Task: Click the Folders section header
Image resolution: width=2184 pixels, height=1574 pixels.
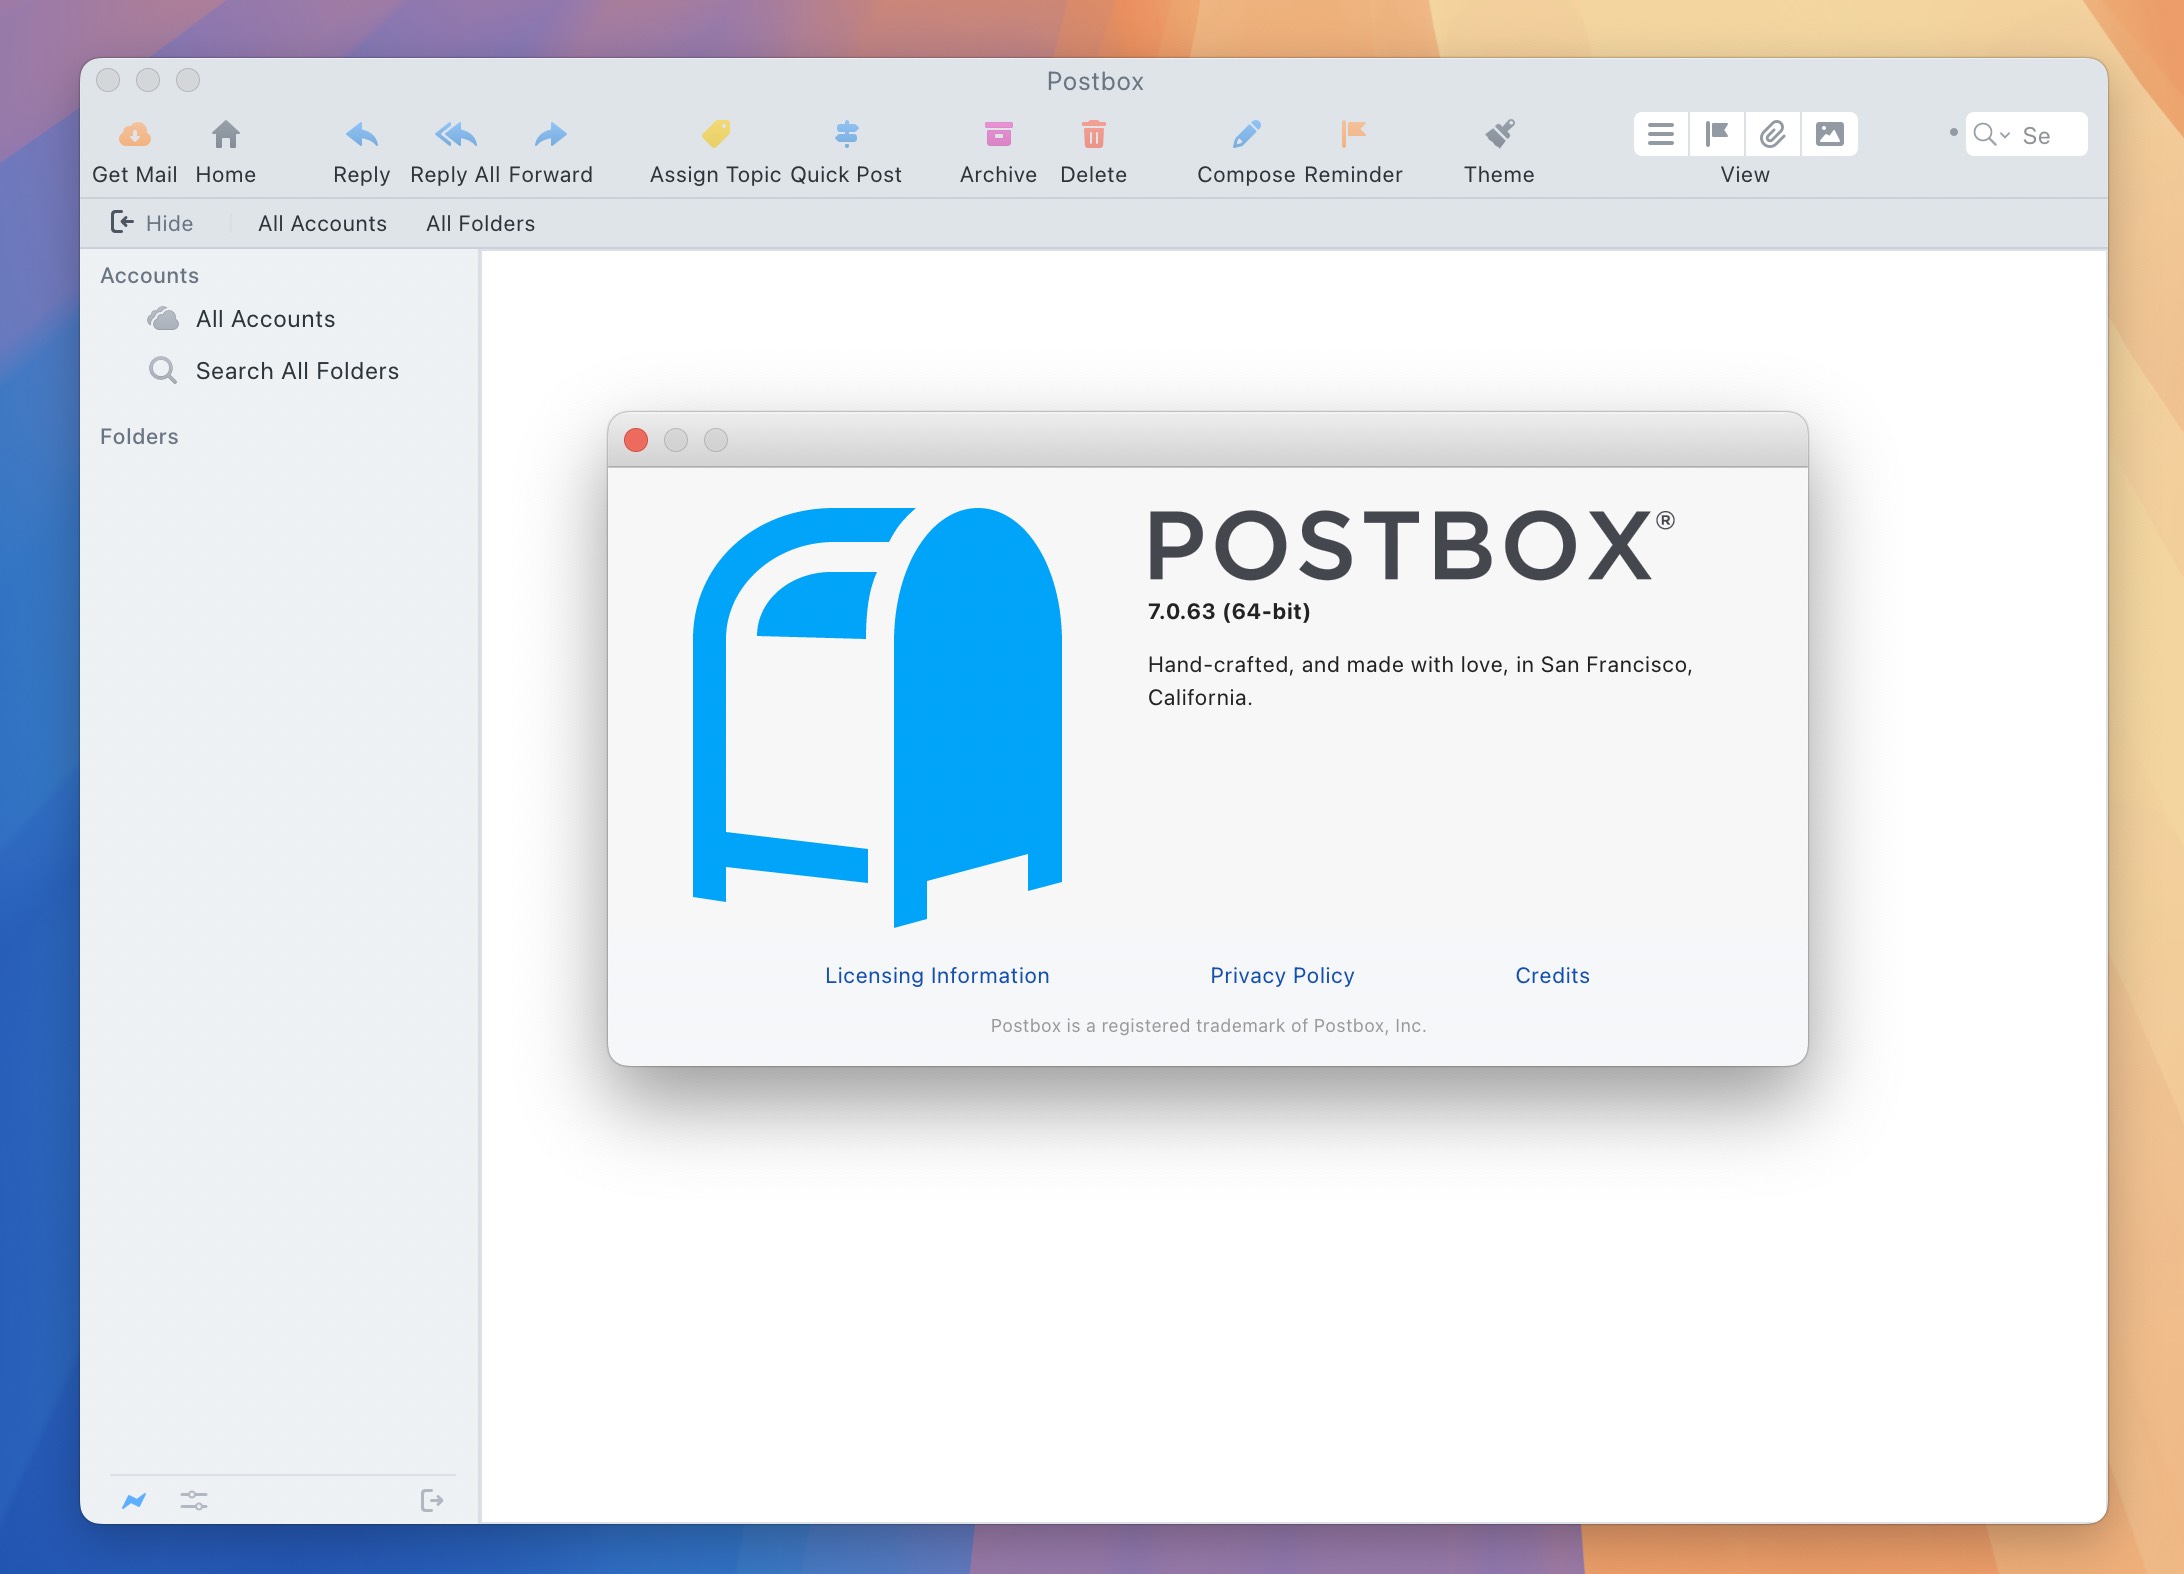Action: click(139, 436)
